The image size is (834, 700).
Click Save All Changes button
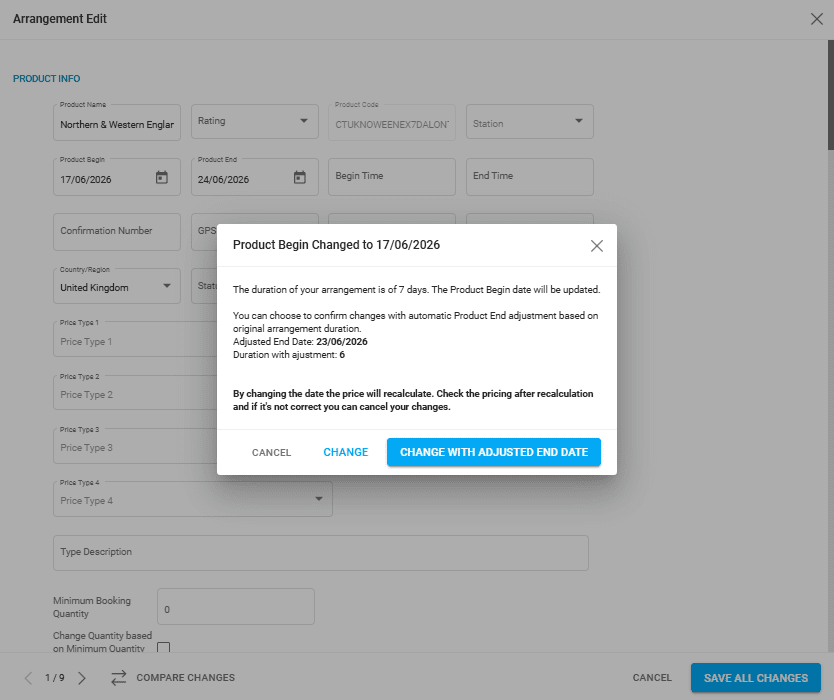(755, 678)
